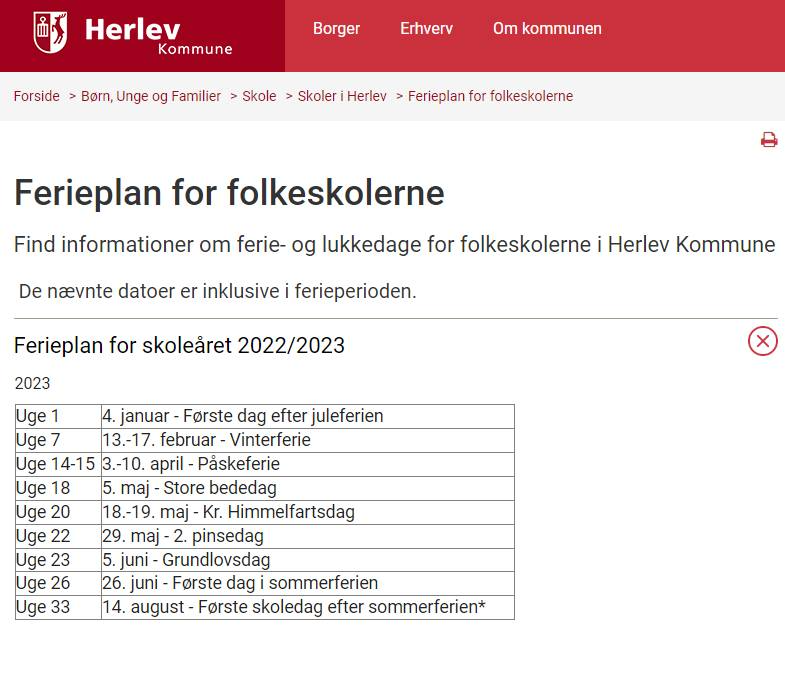Click the 'Find informationer om ferie- og lukkedage' intro text
785x698 pixels.
coord(395,245)
